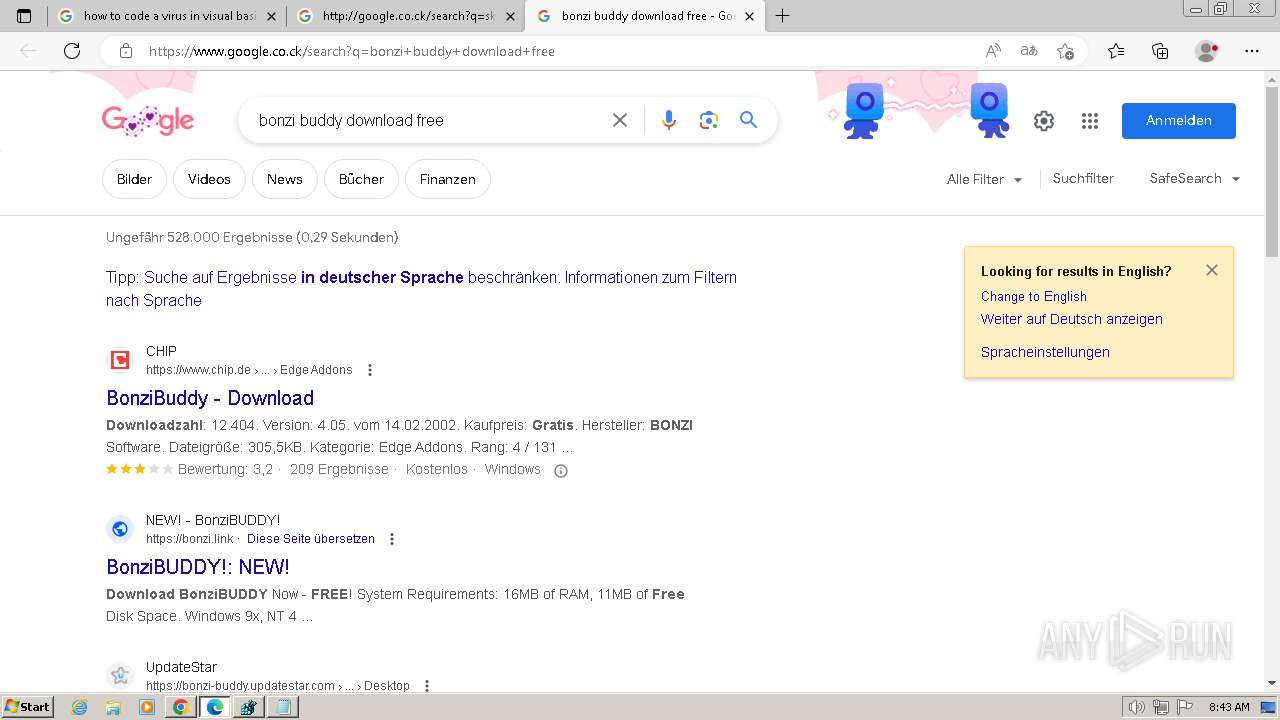Click the translate page icon

[x=1029, y=51]
